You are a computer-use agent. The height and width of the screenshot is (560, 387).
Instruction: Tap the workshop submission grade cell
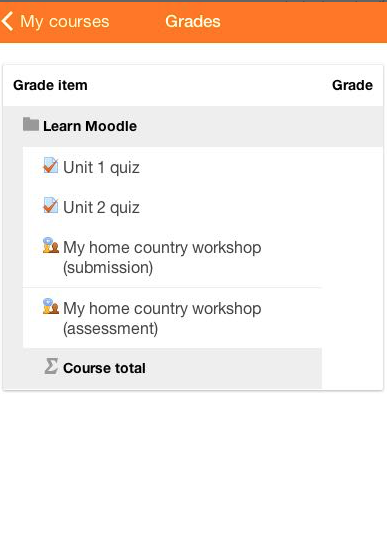click(x=352, y=257)
